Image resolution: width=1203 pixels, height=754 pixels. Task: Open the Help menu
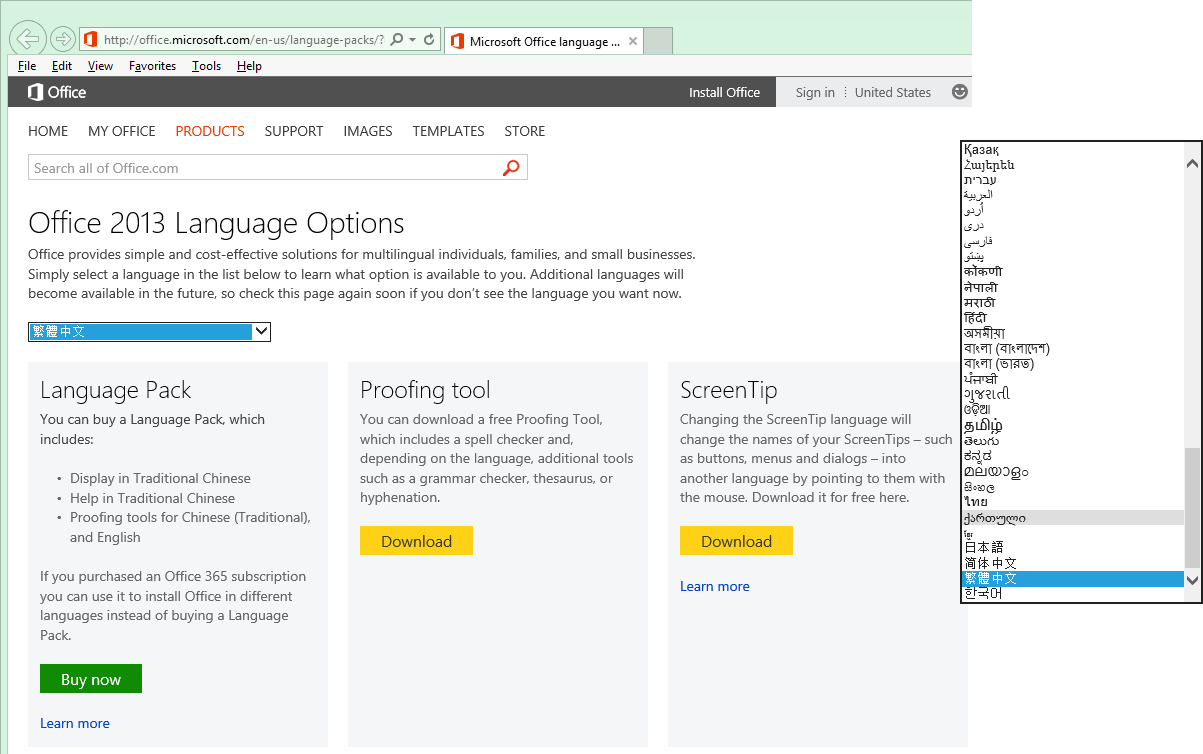tap(249, 66)
